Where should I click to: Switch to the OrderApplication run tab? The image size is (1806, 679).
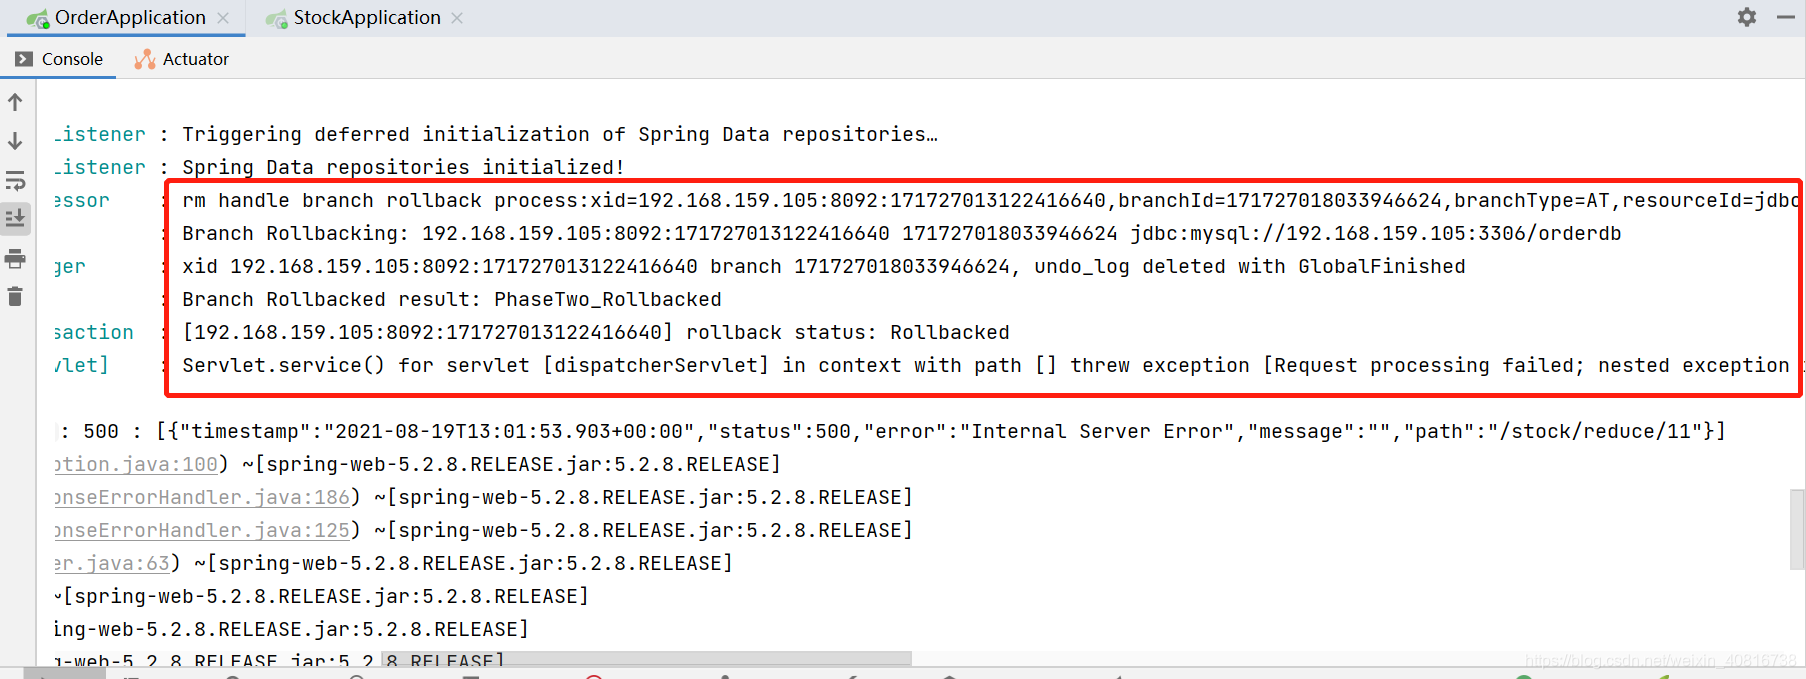(130, 18)
